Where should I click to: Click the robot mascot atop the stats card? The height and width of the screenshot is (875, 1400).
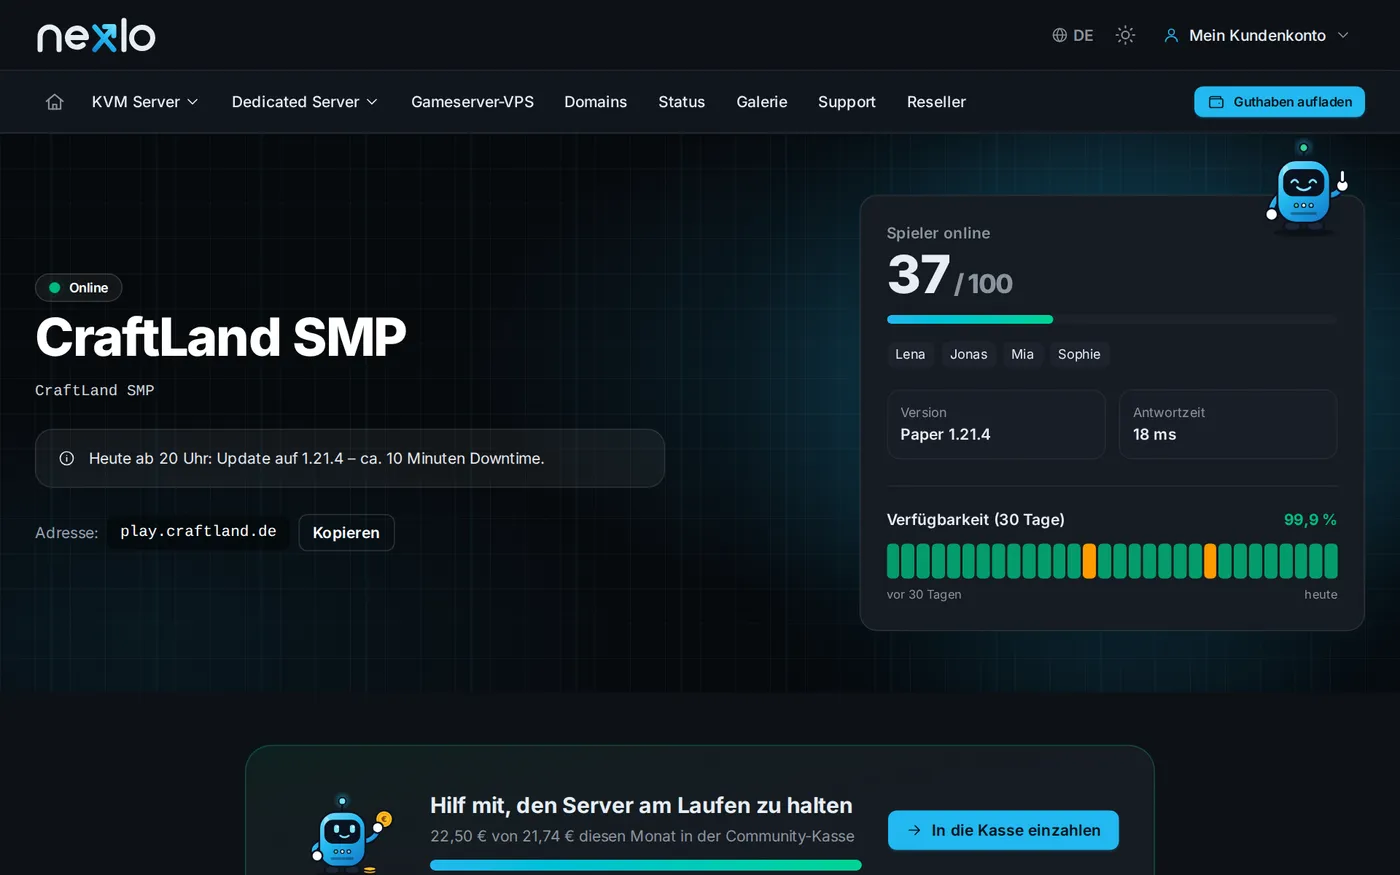click(1307, 188)
